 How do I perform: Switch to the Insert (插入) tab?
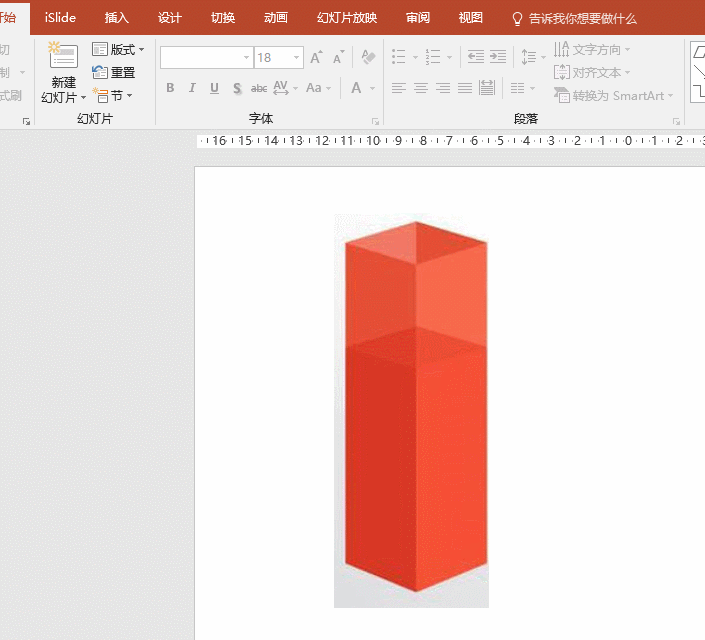pos(117,18)
